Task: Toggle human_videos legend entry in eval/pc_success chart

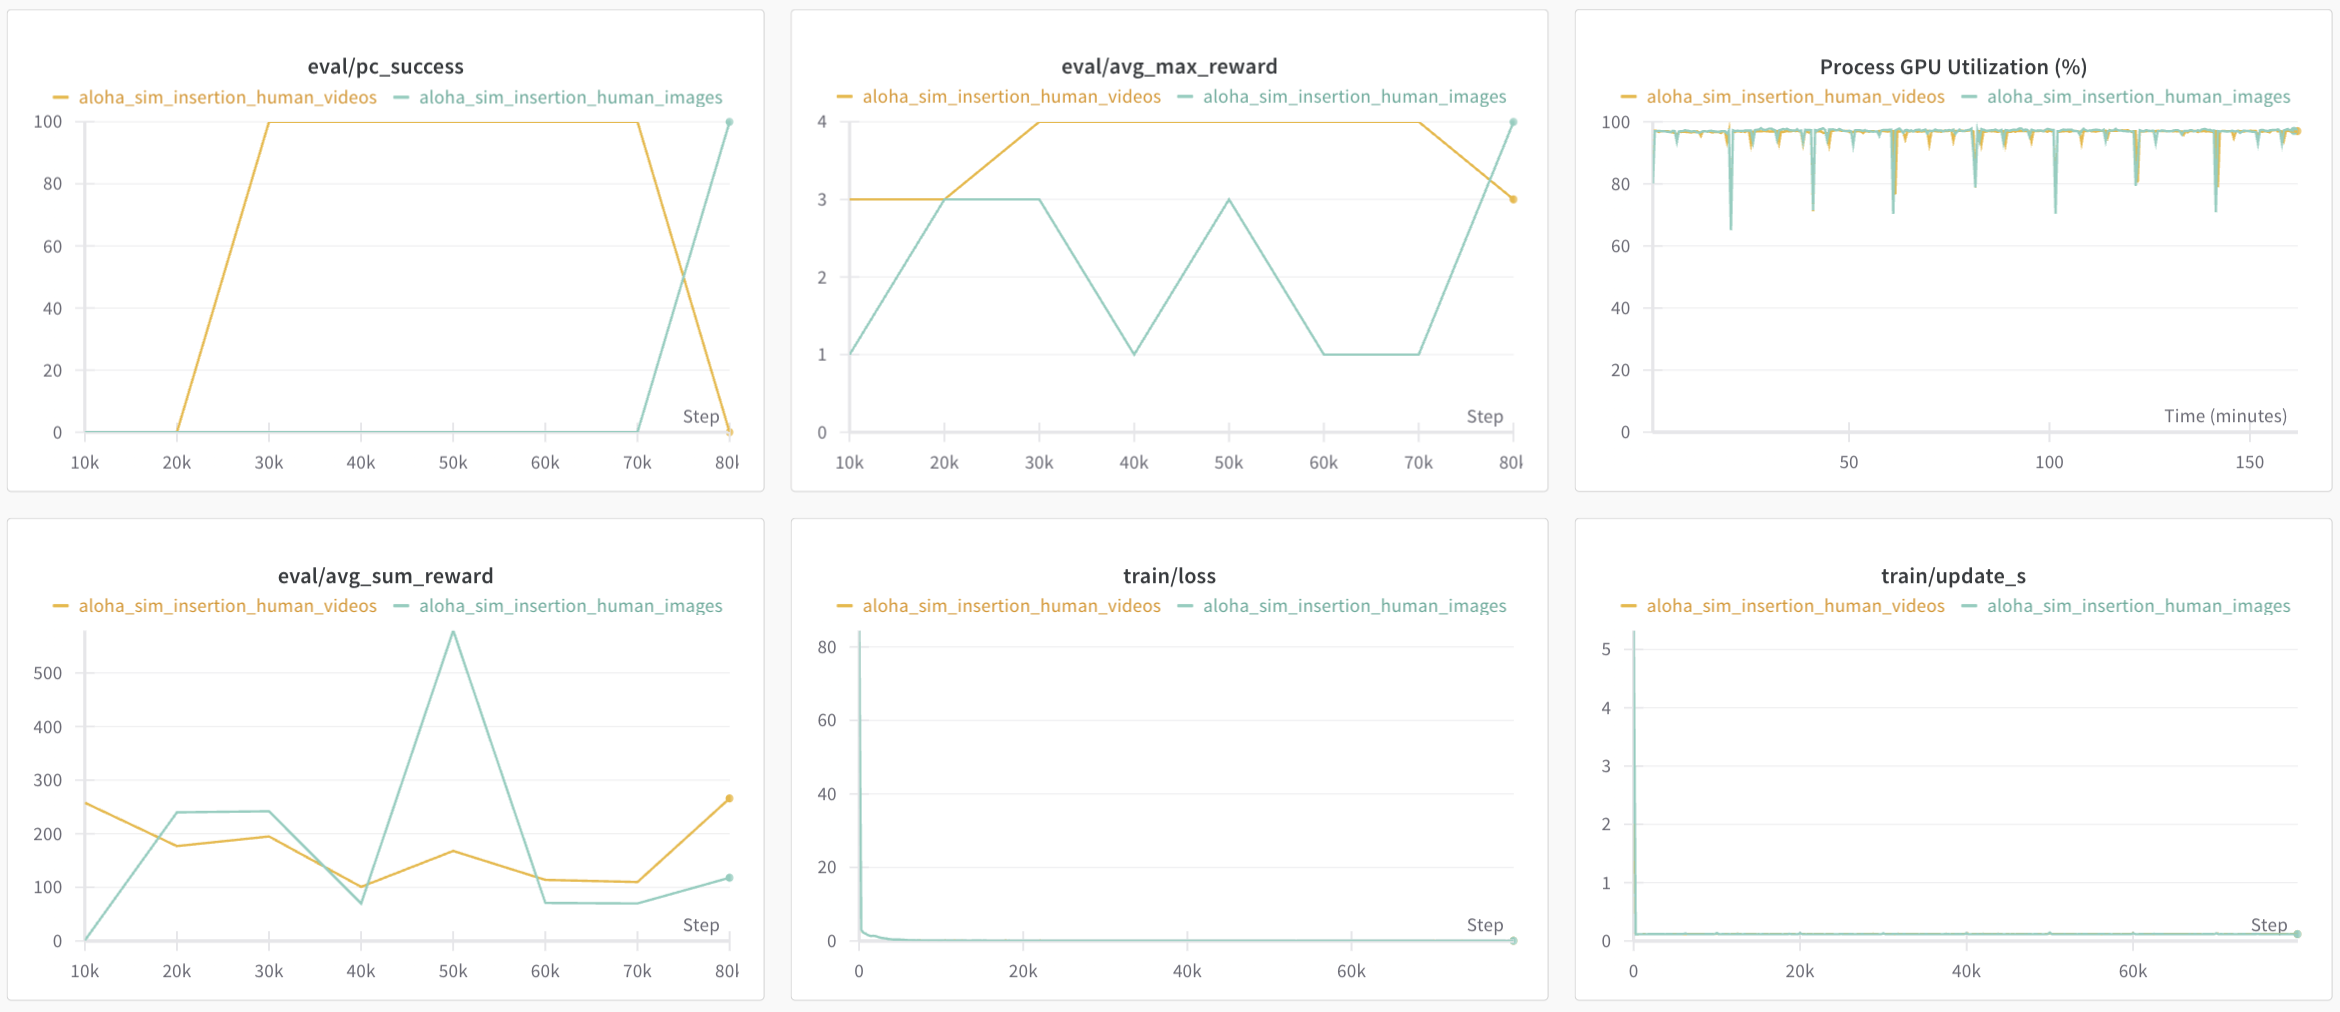Action: coord(227,97)
